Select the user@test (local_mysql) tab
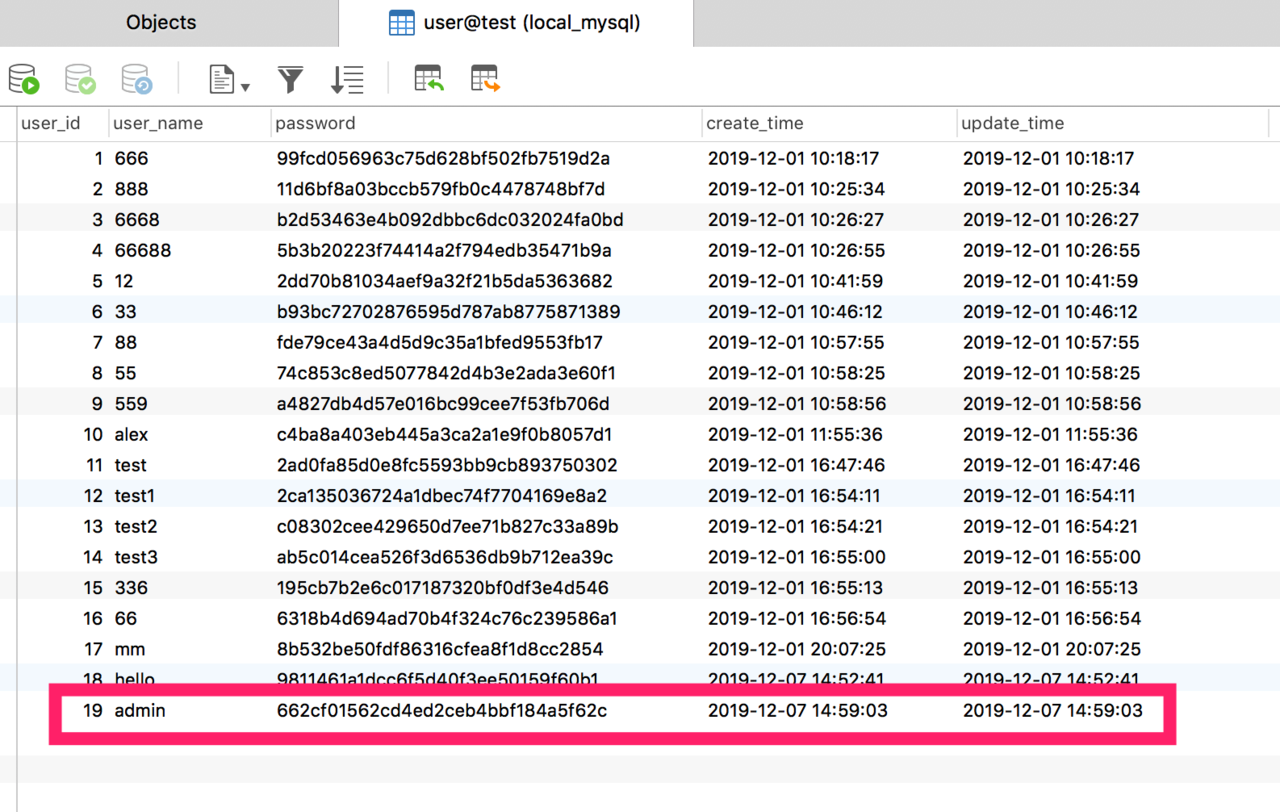 515,22
